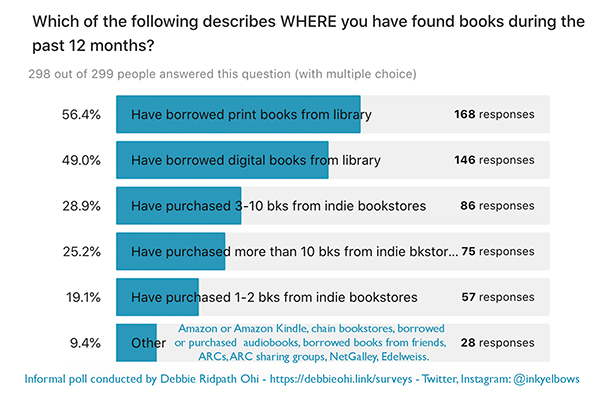Screen dimensions: 600x394
Task: Click the 146 responses count
Action: click(494, 160)
